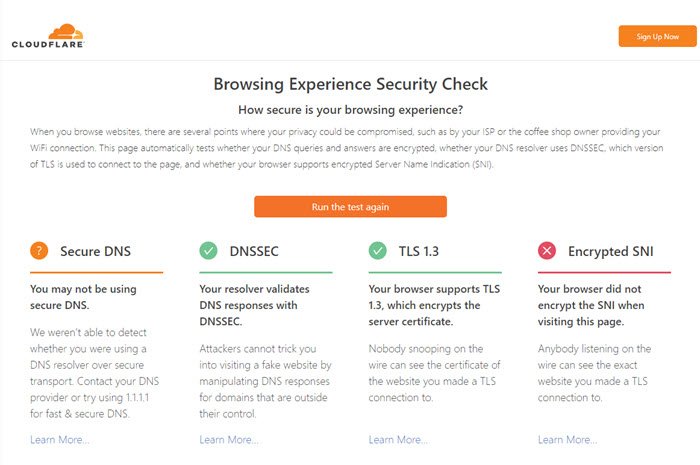Image resolution: width=700 pixels, height=465 pixels.
Task: Click the orange question mark Secure DNS icon
Action: pyautogui.click(x=39, y=251)
